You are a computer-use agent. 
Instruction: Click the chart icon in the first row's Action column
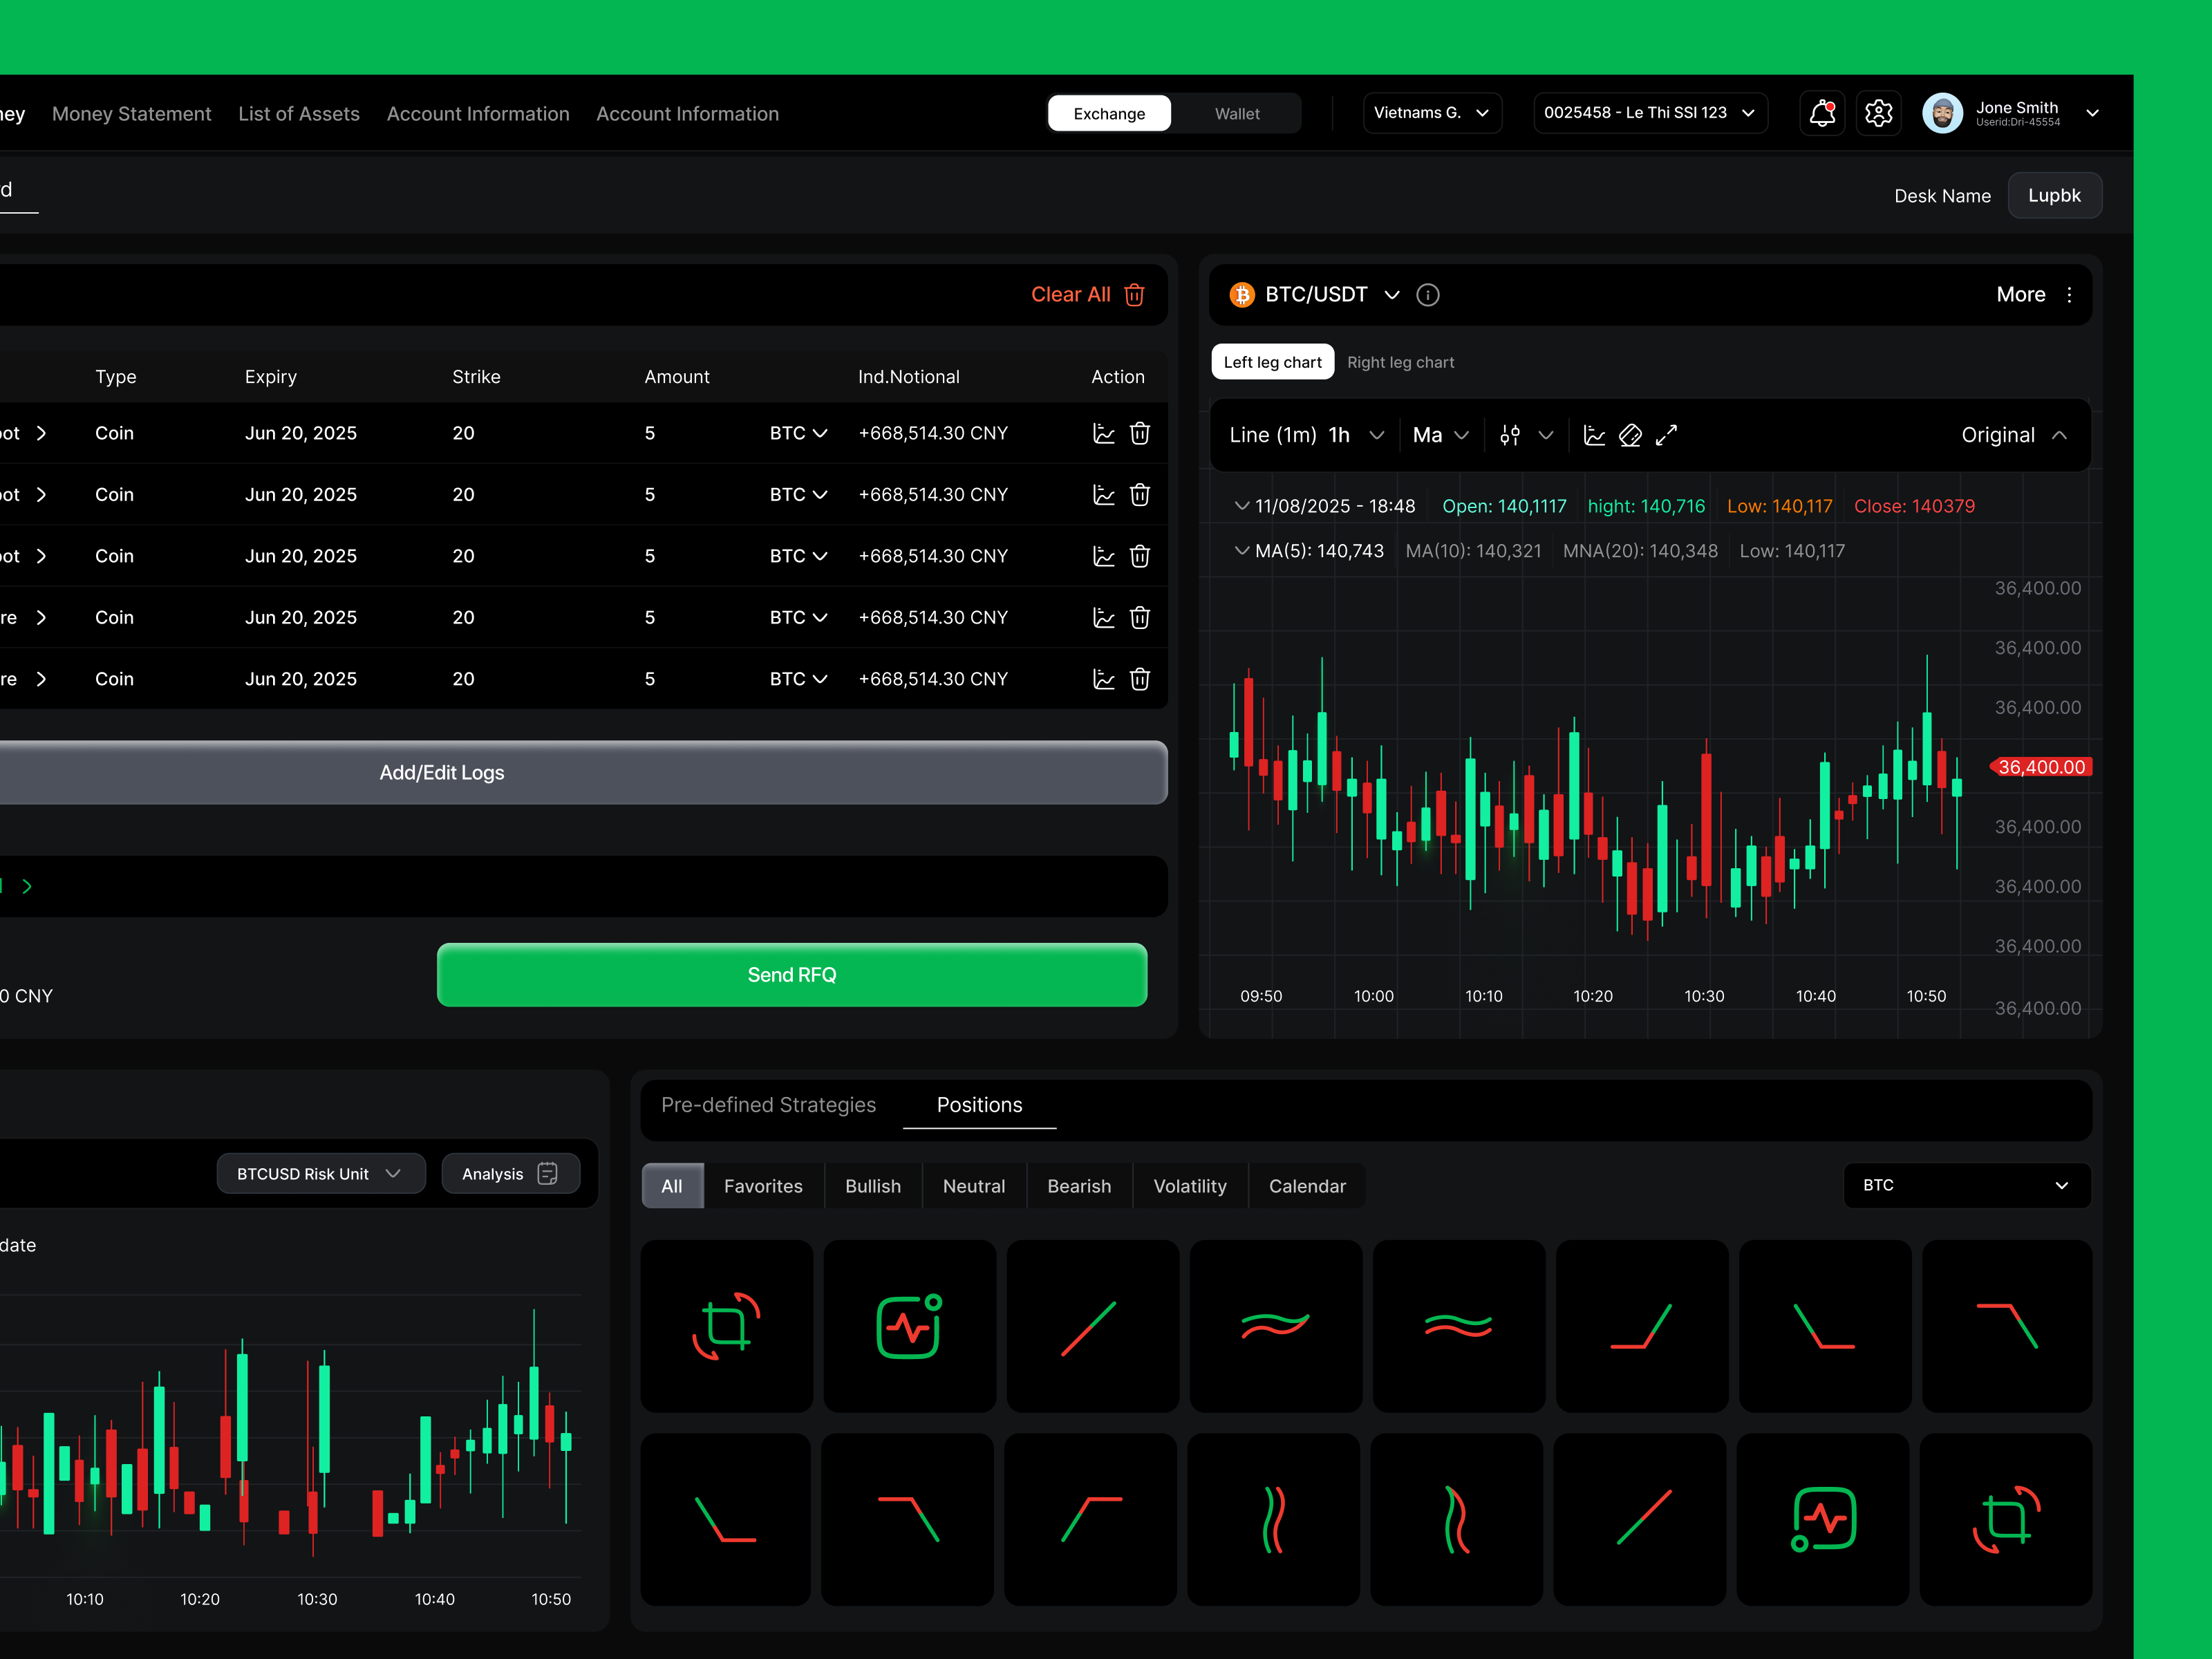(x=1104, y=433)
